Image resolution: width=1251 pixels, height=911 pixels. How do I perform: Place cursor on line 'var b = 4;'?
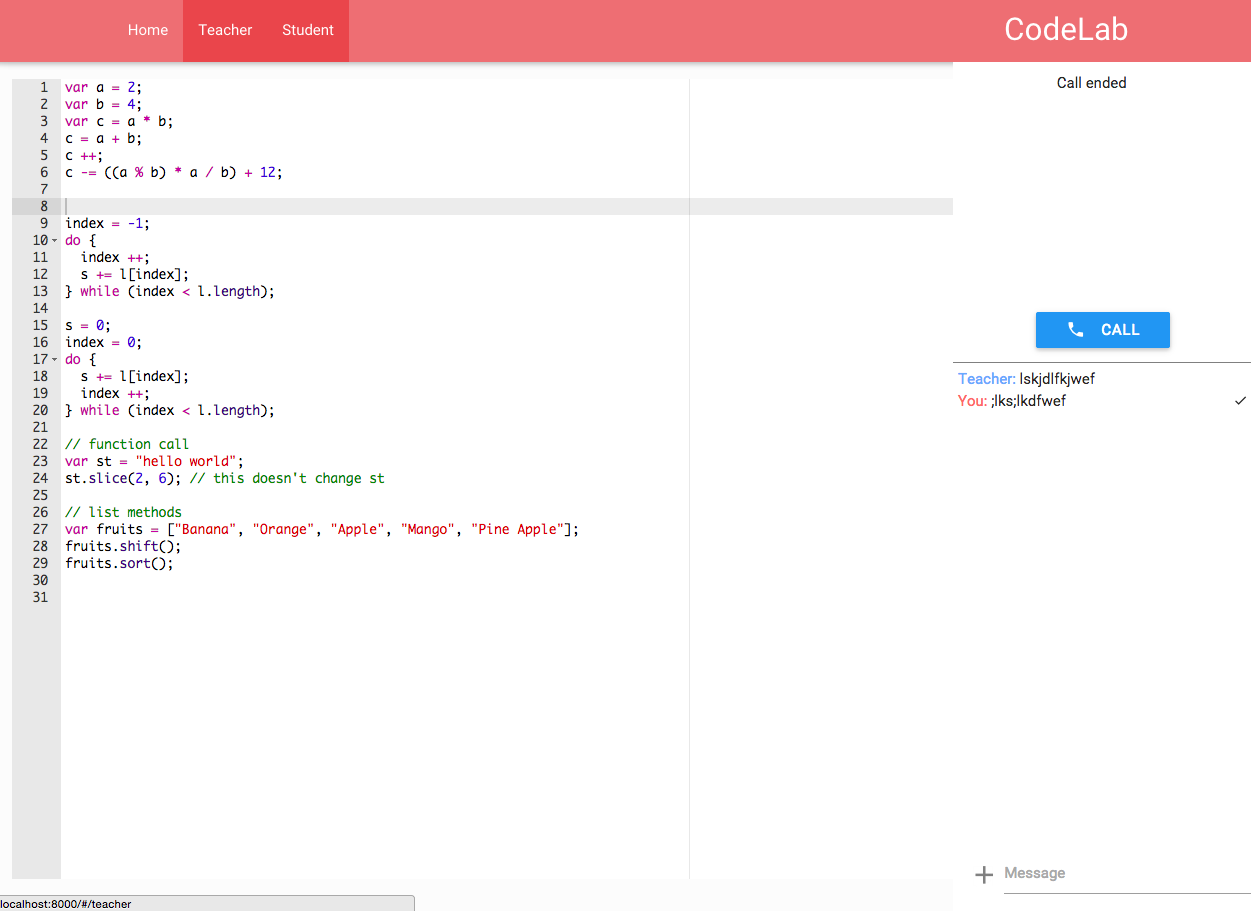[x=104, y=105]
